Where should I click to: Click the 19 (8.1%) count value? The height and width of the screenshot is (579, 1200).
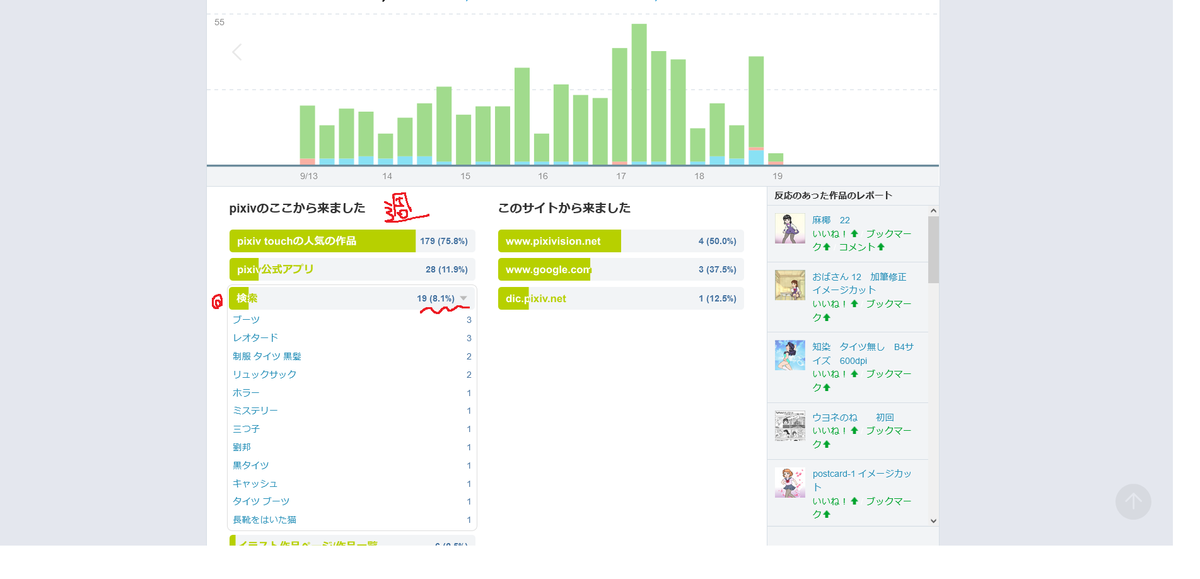click(x=436, y=298)
